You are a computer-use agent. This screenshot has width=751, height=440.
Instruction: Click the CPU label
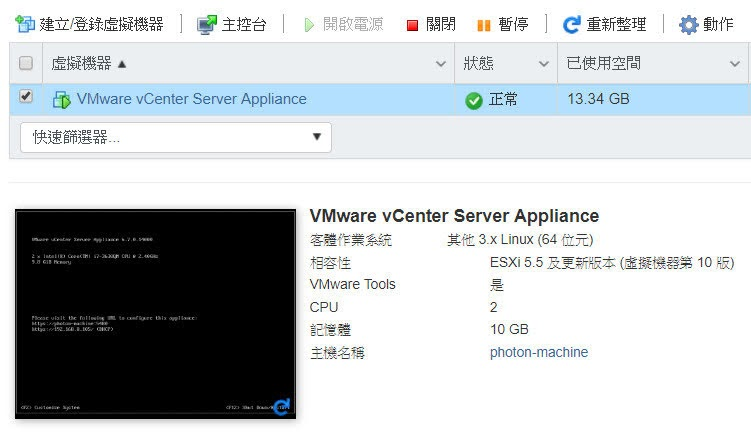324,307
